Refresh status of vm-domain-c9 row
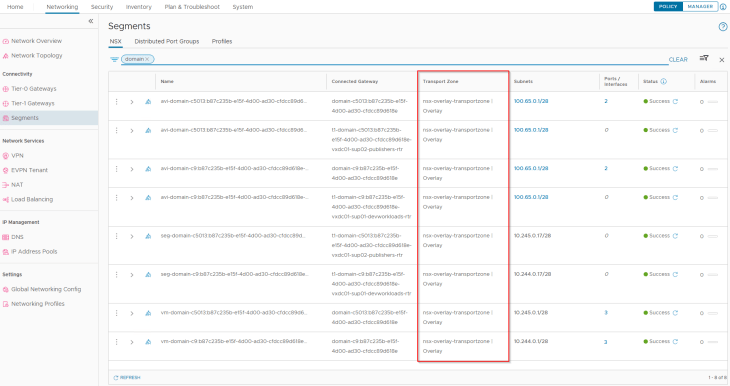The image size is (730, 386). [675, 342]
